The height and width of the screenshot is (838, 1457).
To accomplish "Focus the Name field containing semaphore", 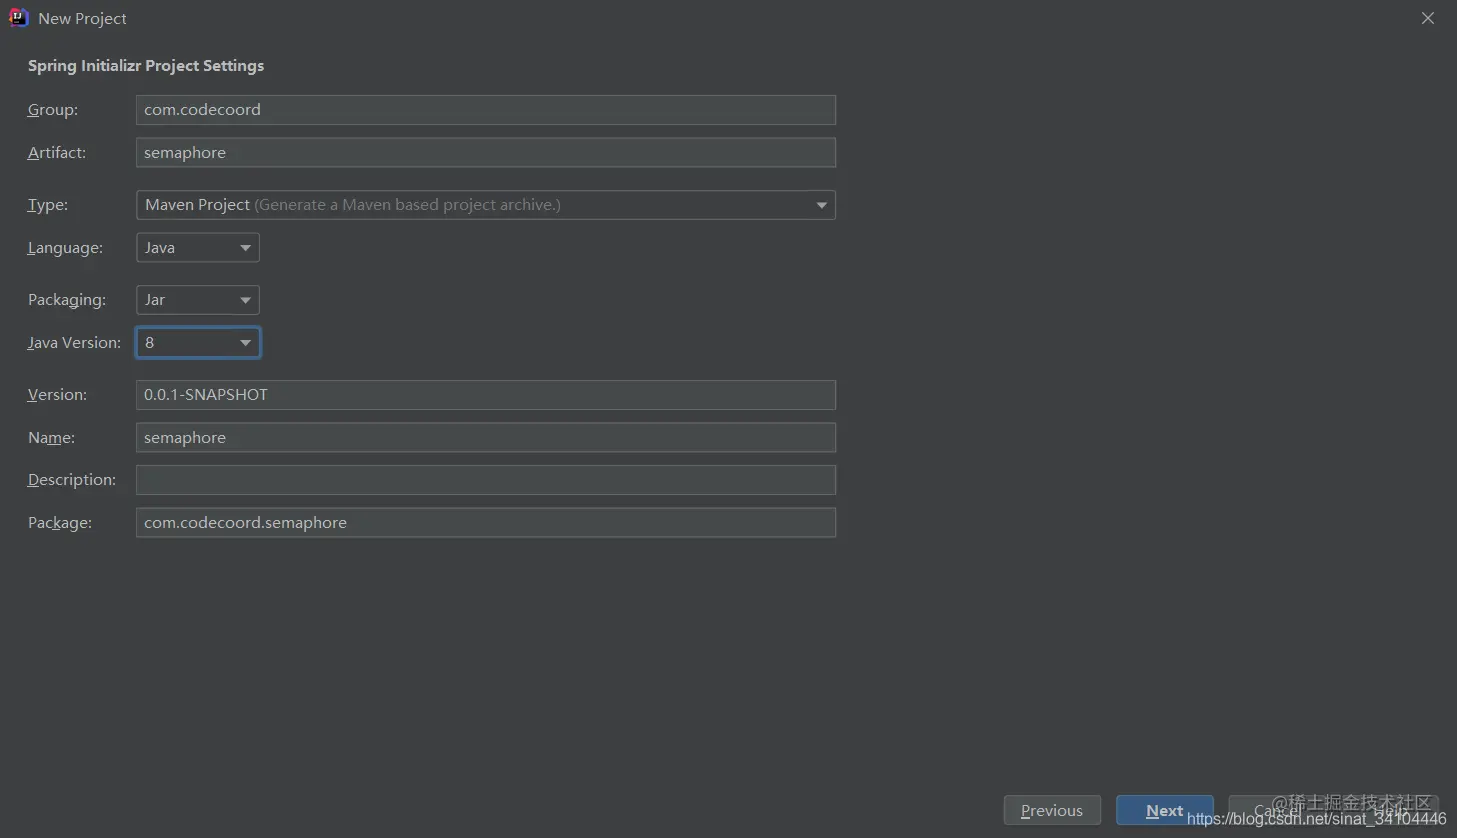I will point(486,438).
